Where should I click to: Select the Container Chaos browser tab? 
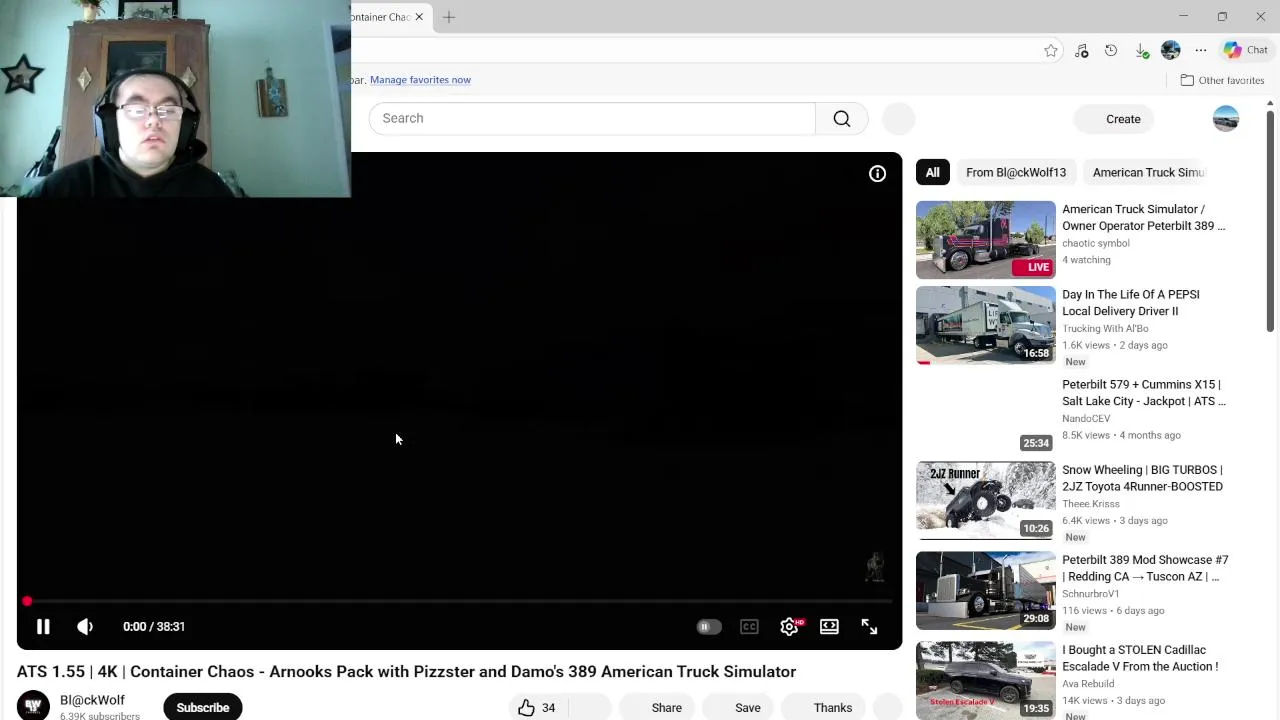(x=390, y=17)
